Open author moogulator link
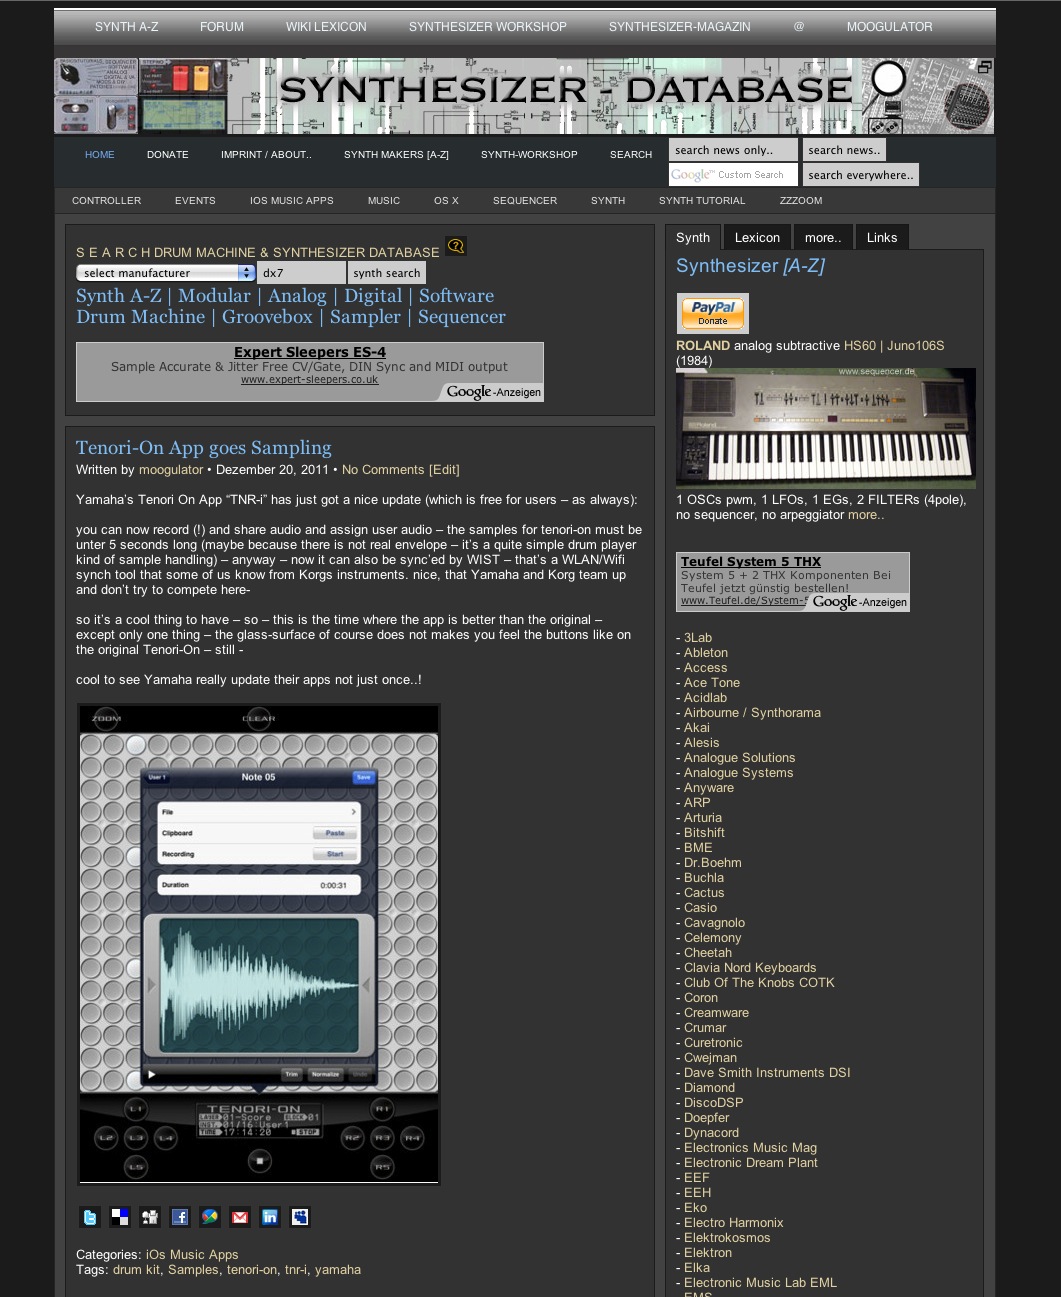 pyautogui.click(x=171, y=470)
